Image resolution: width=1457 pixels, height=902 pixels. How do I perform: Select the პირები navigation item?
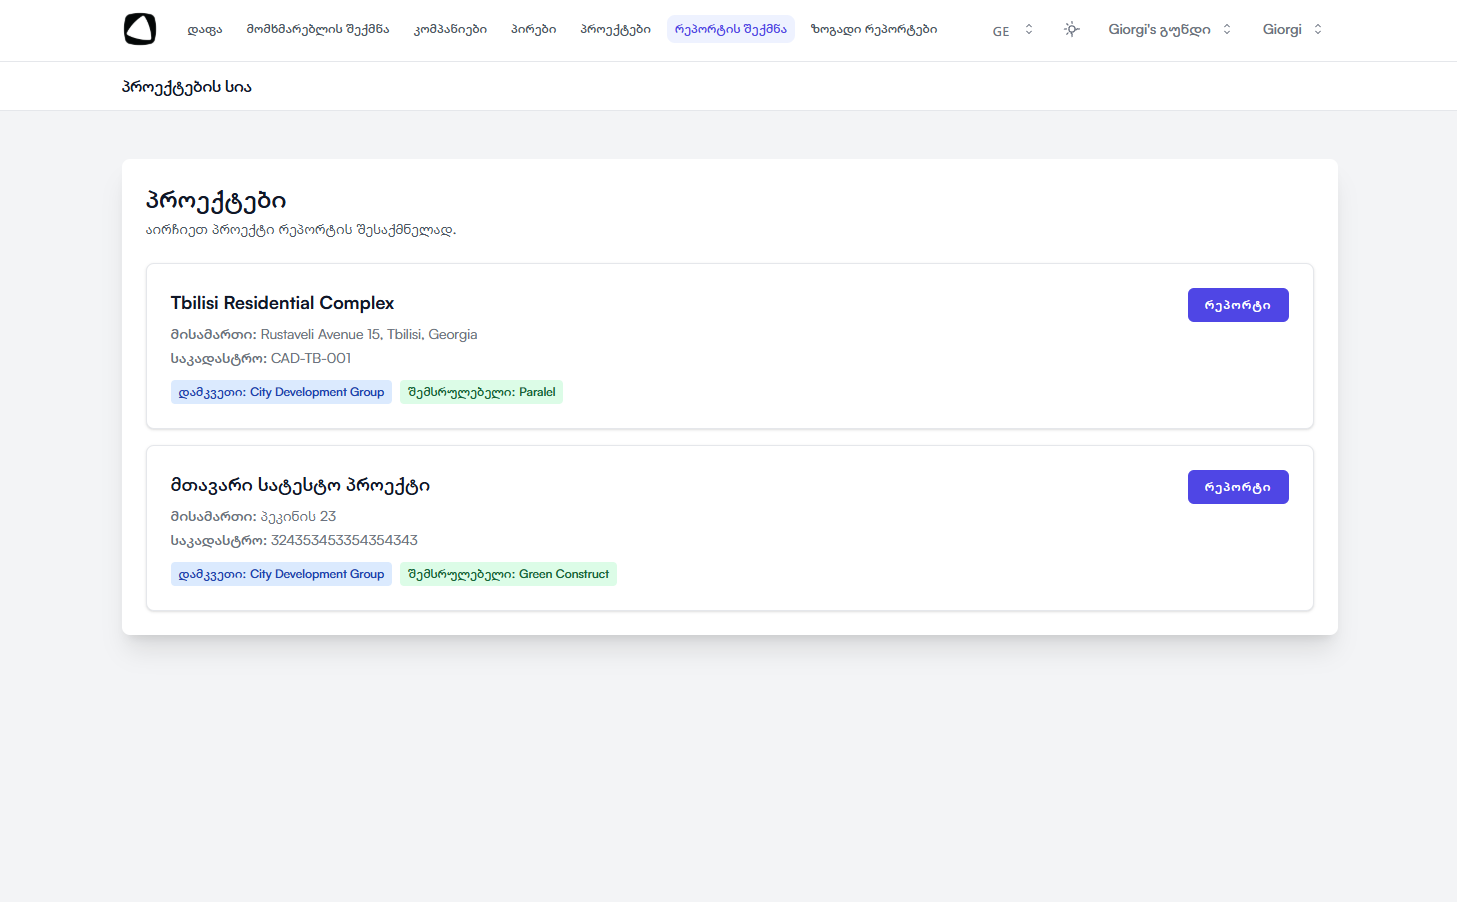[x=533, y=29]
